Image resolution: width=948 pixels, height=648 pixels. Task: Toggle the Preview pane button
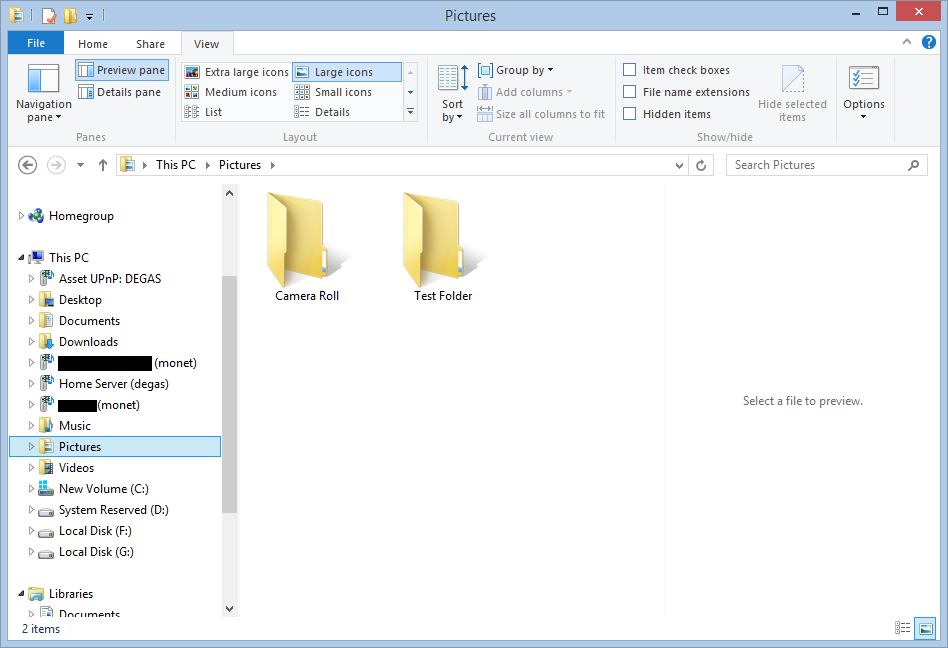coord(122,70)
